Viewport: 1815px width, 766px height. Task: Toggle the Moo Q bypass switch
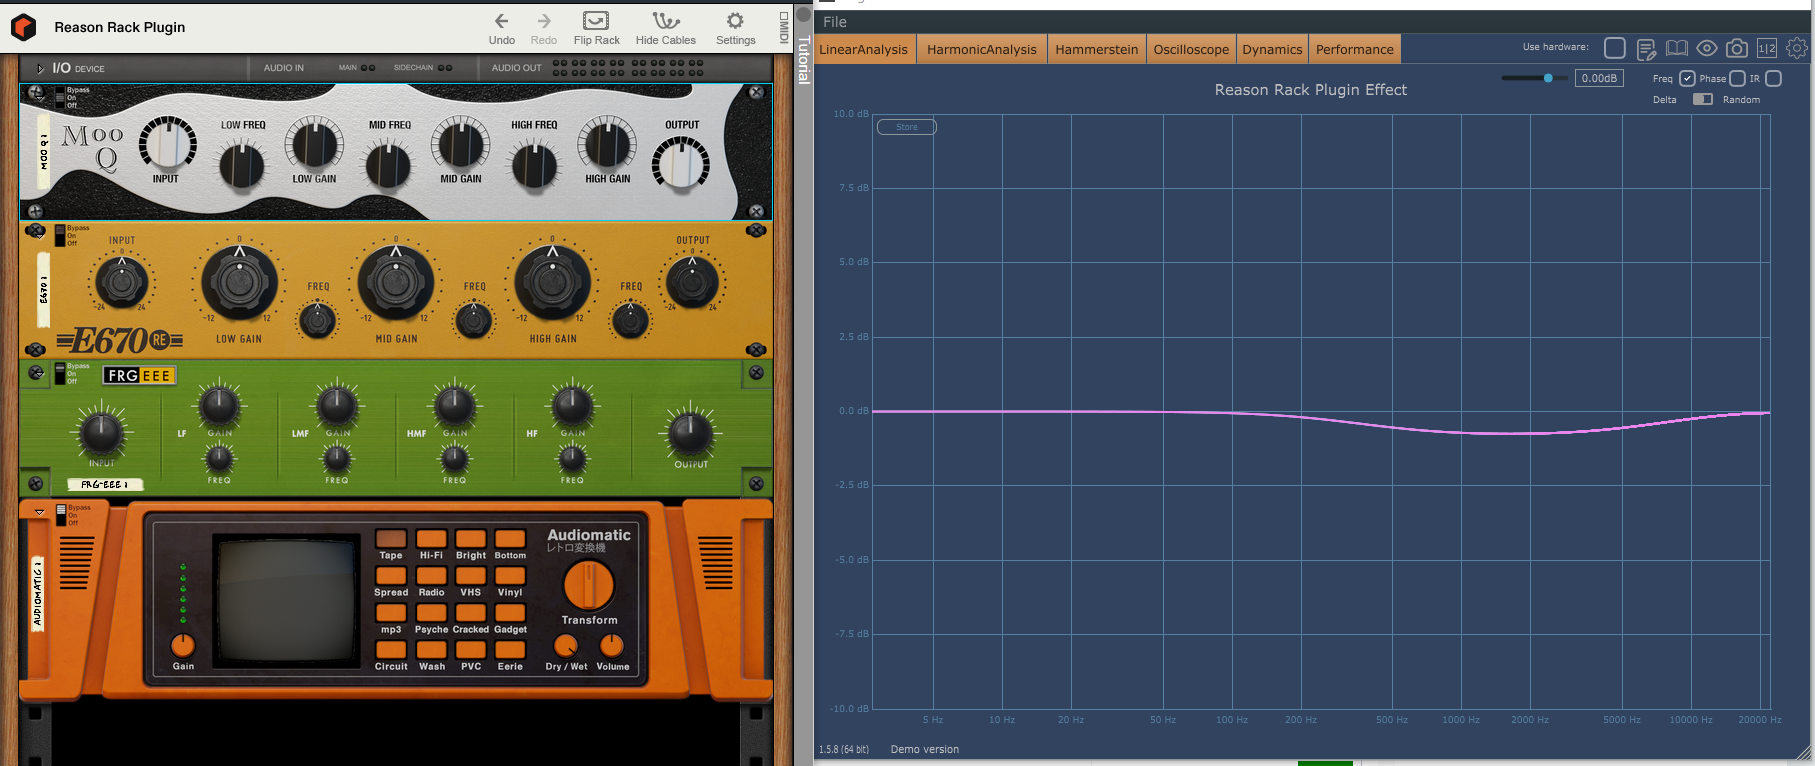[x=60, y=97]
